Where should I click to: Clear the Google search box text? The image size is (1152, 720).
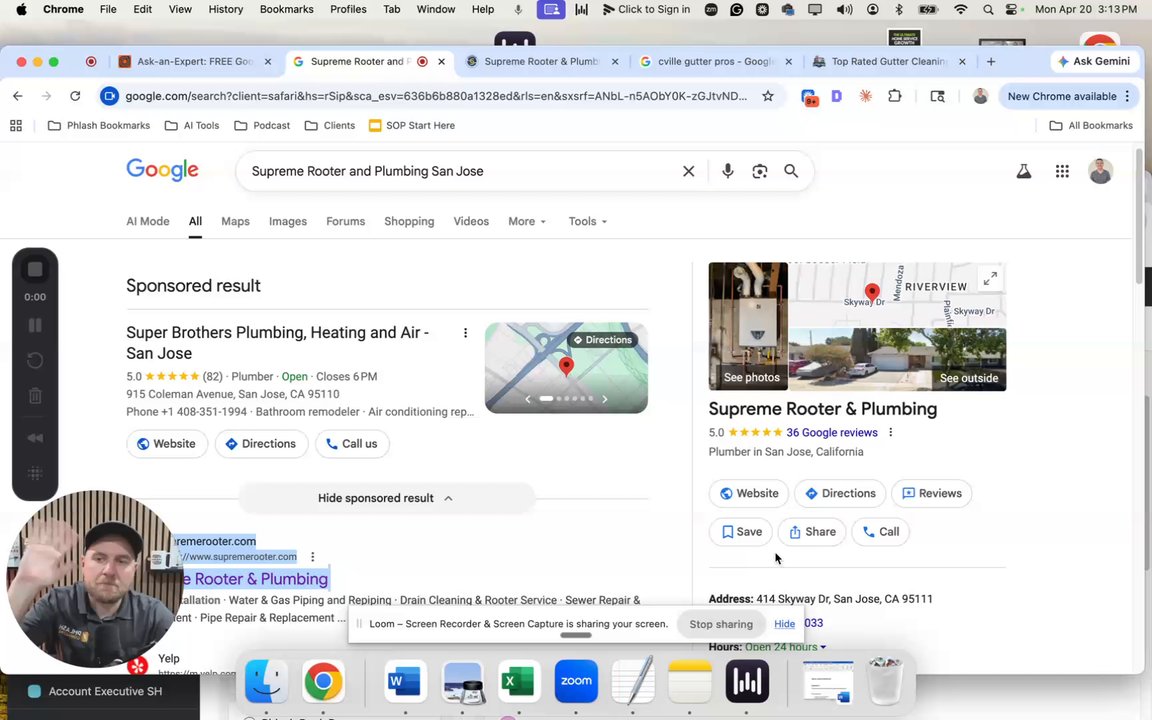pos(688,171)
